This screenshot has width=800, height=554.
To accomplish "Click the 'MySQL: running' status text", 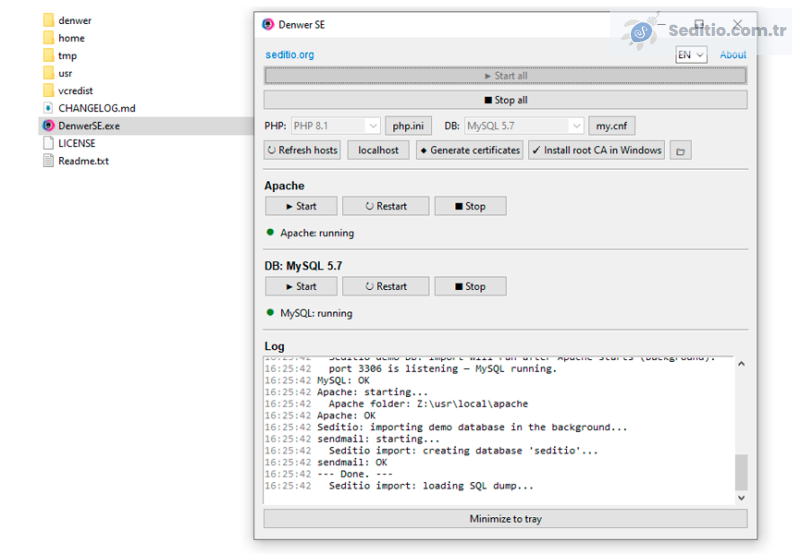I will click(x=316, y=313).
